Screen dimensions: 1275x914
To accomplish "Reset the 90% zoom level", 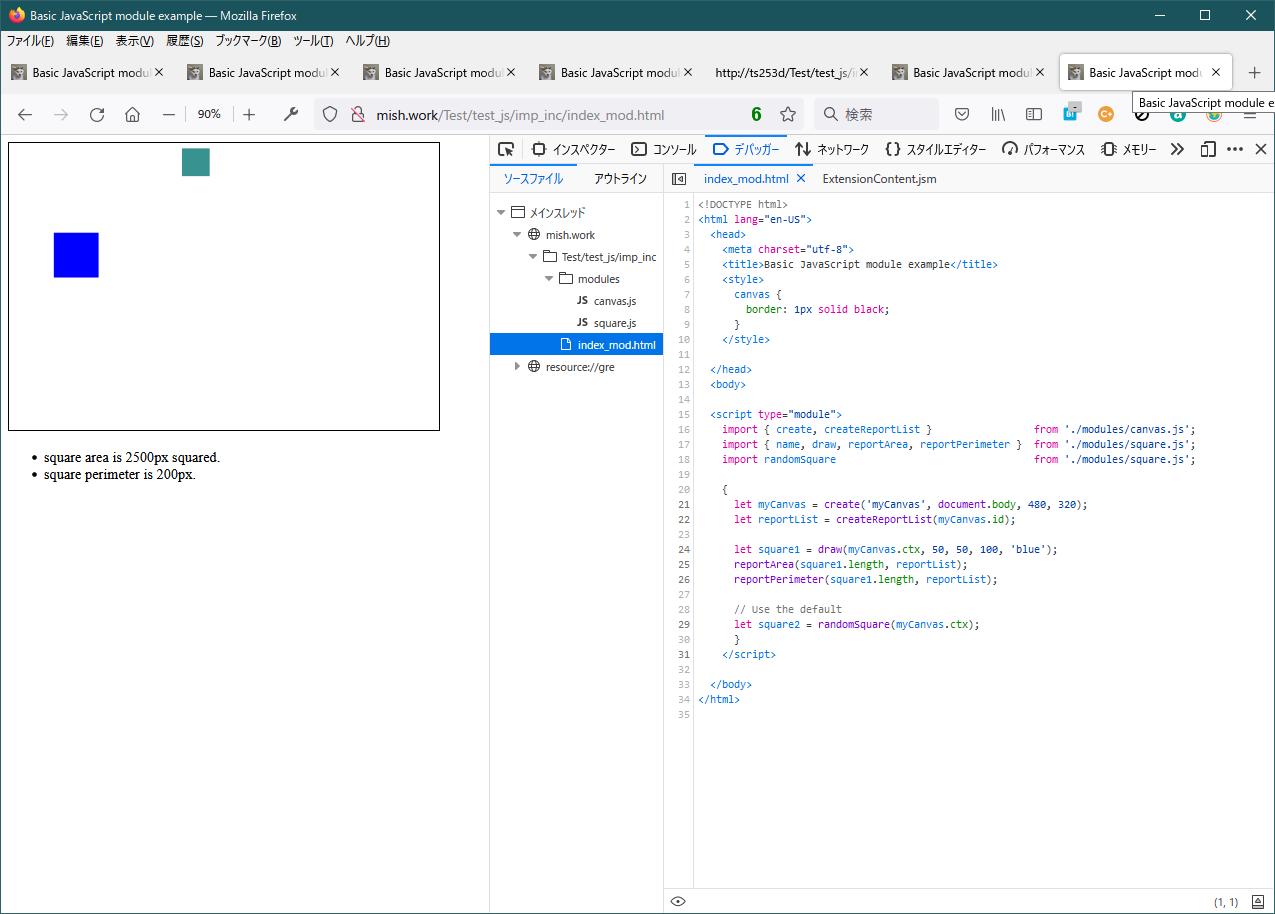I will 209,114.
